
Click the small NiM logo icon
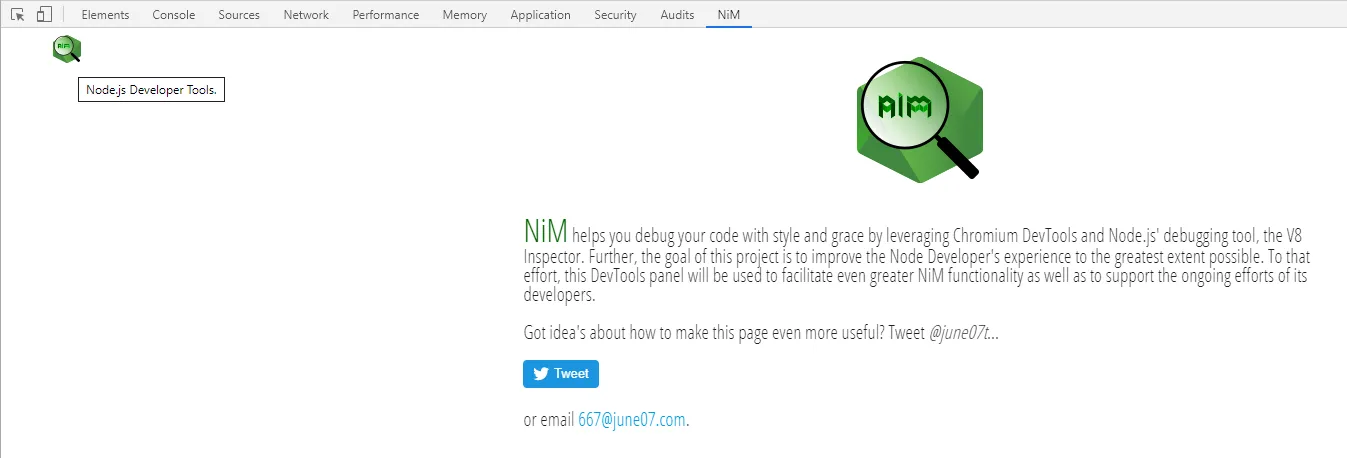click(66, 48)
